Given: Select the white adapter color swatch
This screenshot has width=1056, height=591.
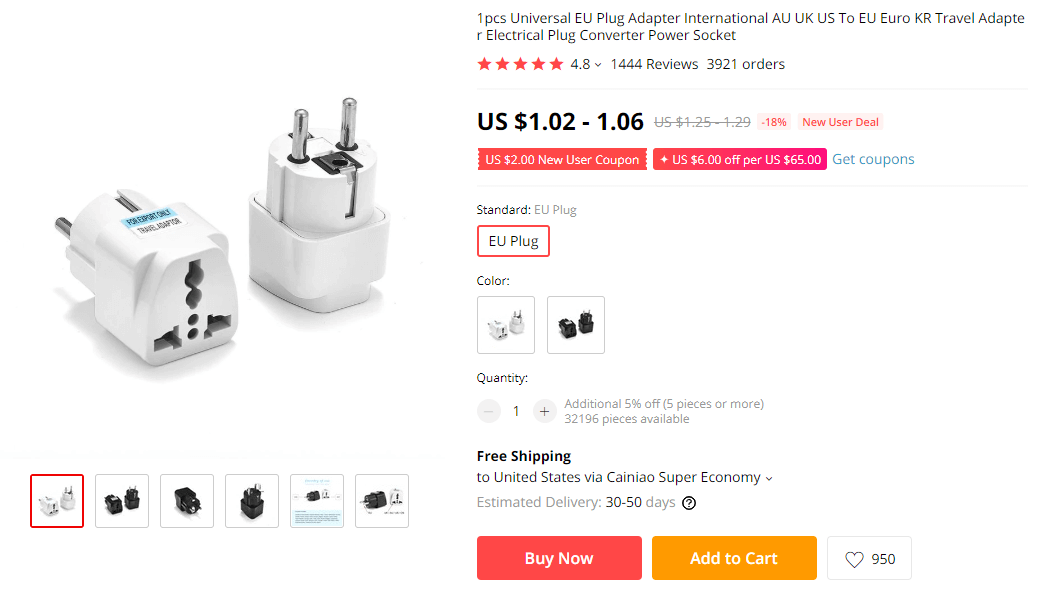Looking at the screenshot, I should pos(506,325).
